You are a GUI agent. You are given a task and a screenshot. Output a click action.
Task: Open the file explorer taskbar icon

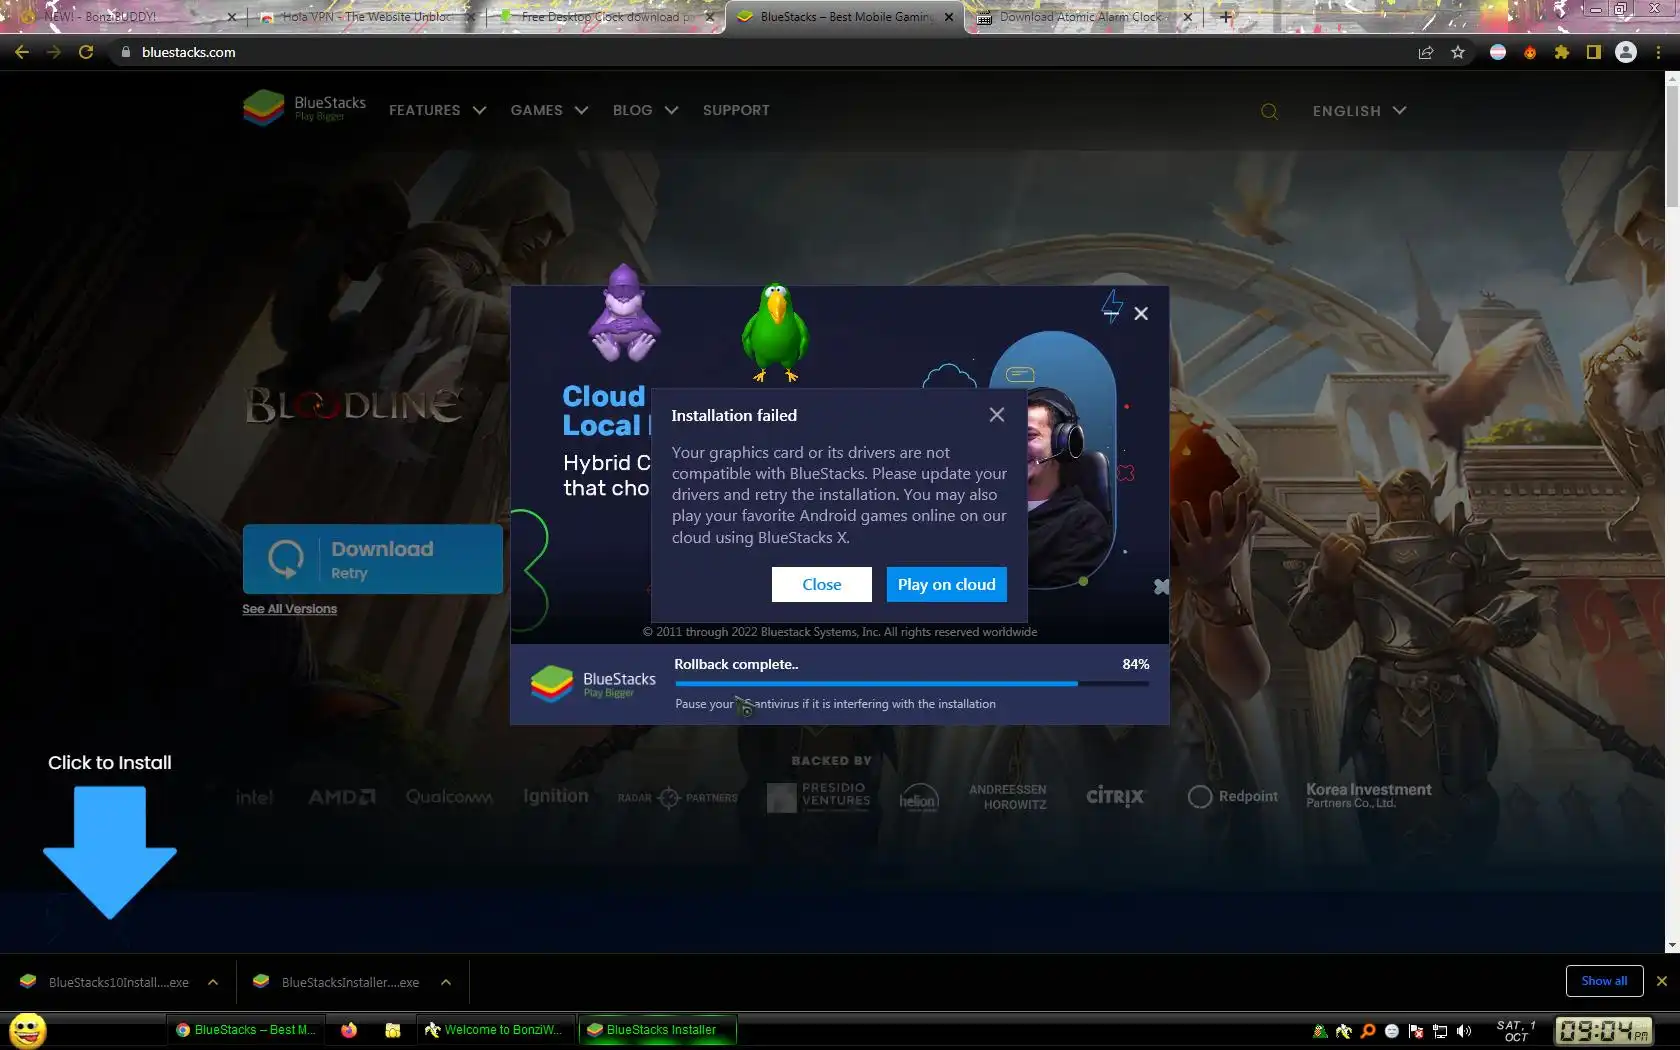[392, 1030]
